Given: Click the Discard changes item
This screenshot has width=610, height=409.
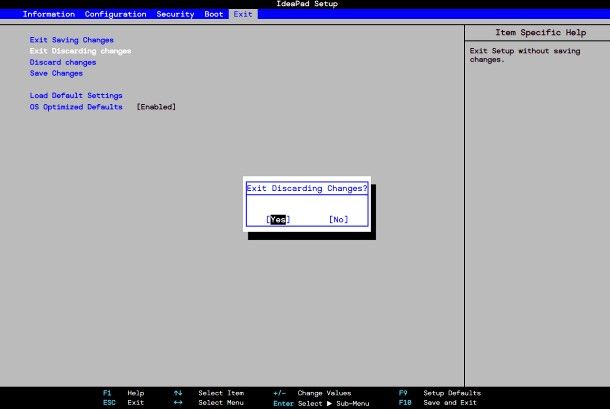Looking at the screenshot, I should tap(63, 62).
